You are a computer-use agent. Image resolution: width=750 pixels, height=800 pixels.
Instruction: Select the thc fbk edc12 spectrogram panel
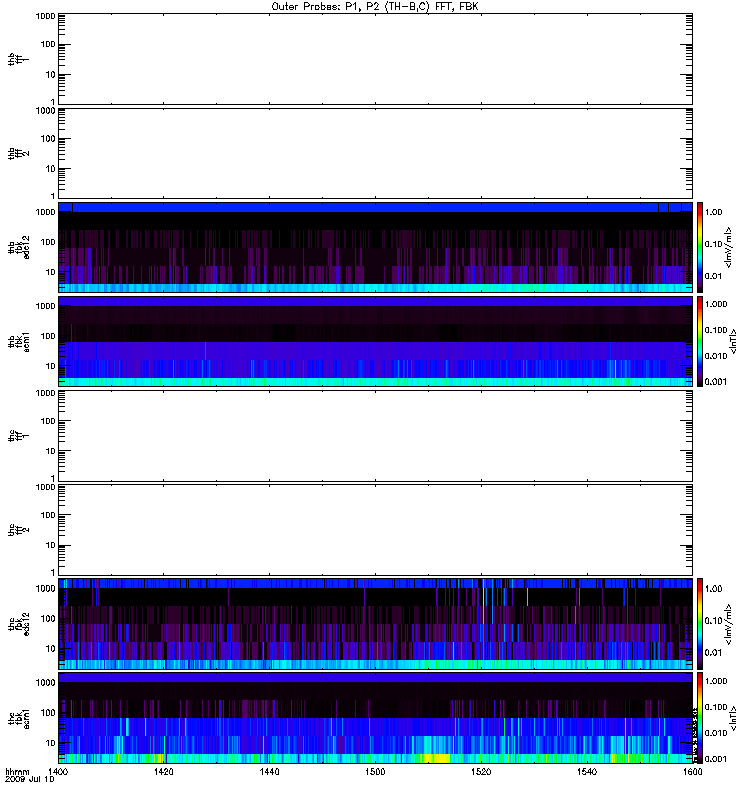pos(376,623)
